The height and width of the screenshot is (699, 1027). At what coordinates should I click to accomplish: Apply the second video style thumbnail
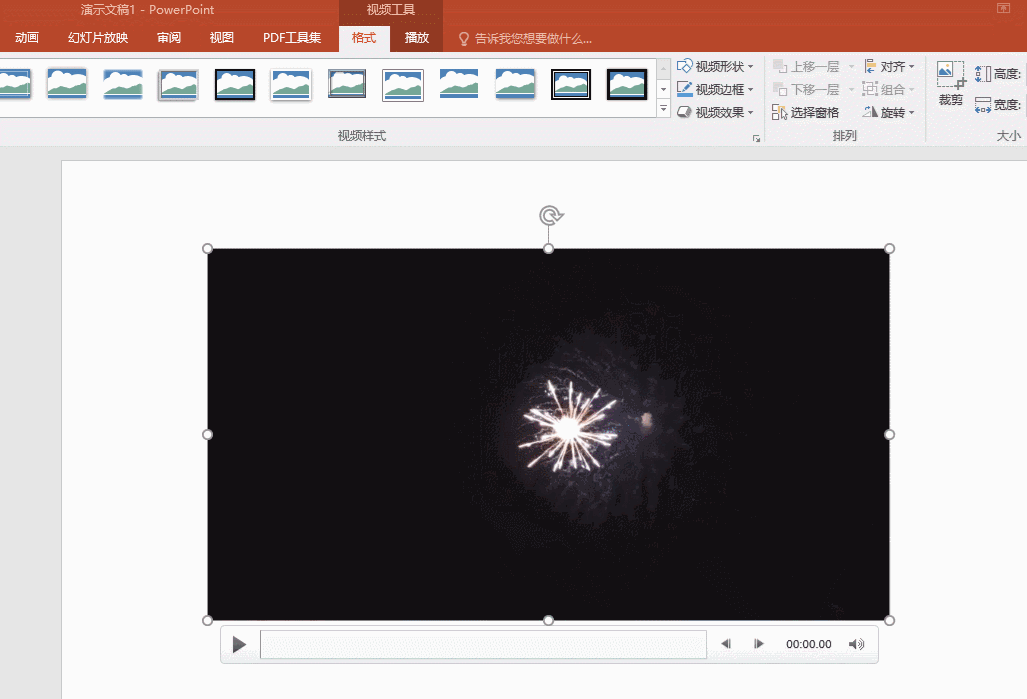coord(67,84)
